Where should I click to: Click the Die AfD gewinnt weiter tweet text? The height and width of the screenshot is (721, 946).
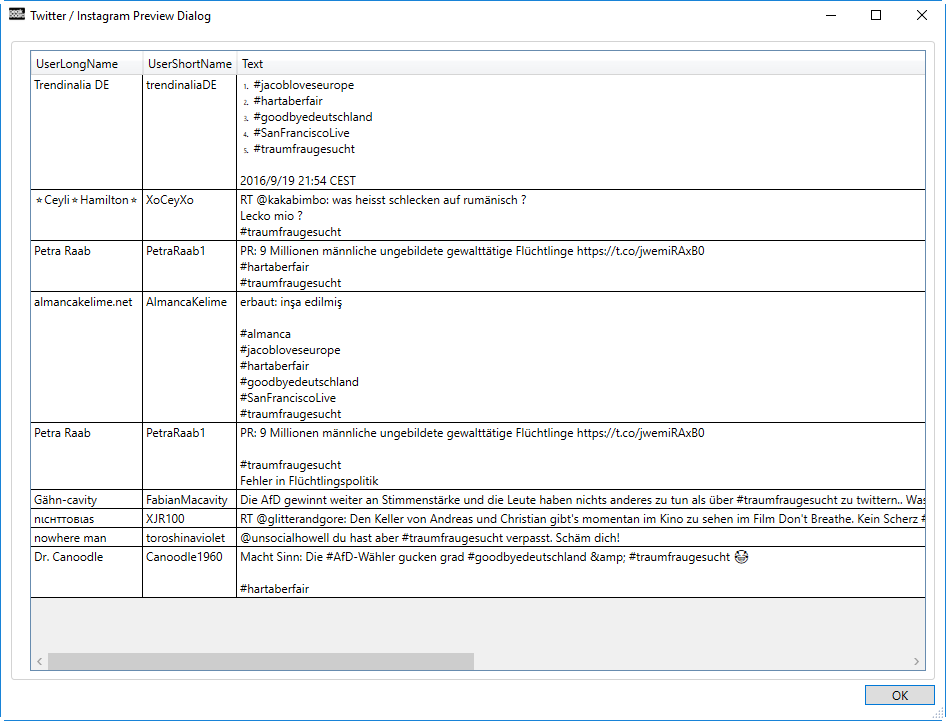pos(582,500)
